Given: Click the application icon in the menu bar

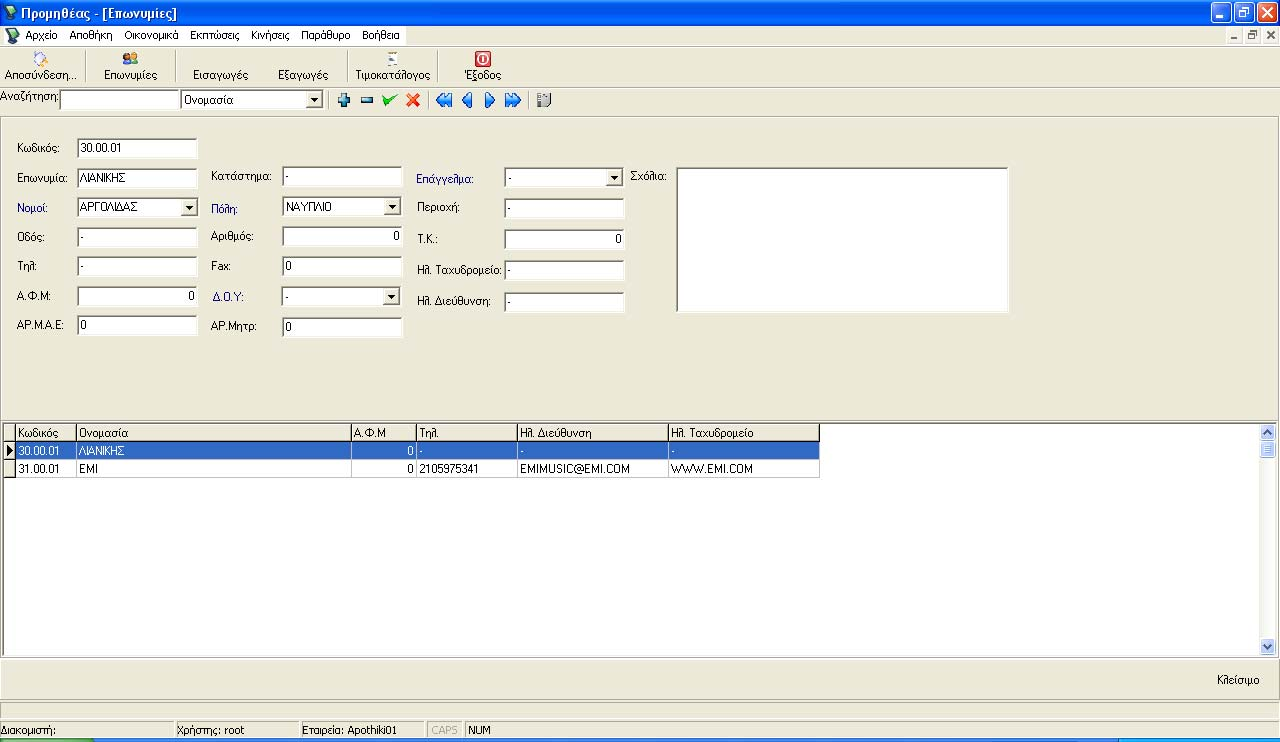Looking at the screenshot, I should click(12, 35).
